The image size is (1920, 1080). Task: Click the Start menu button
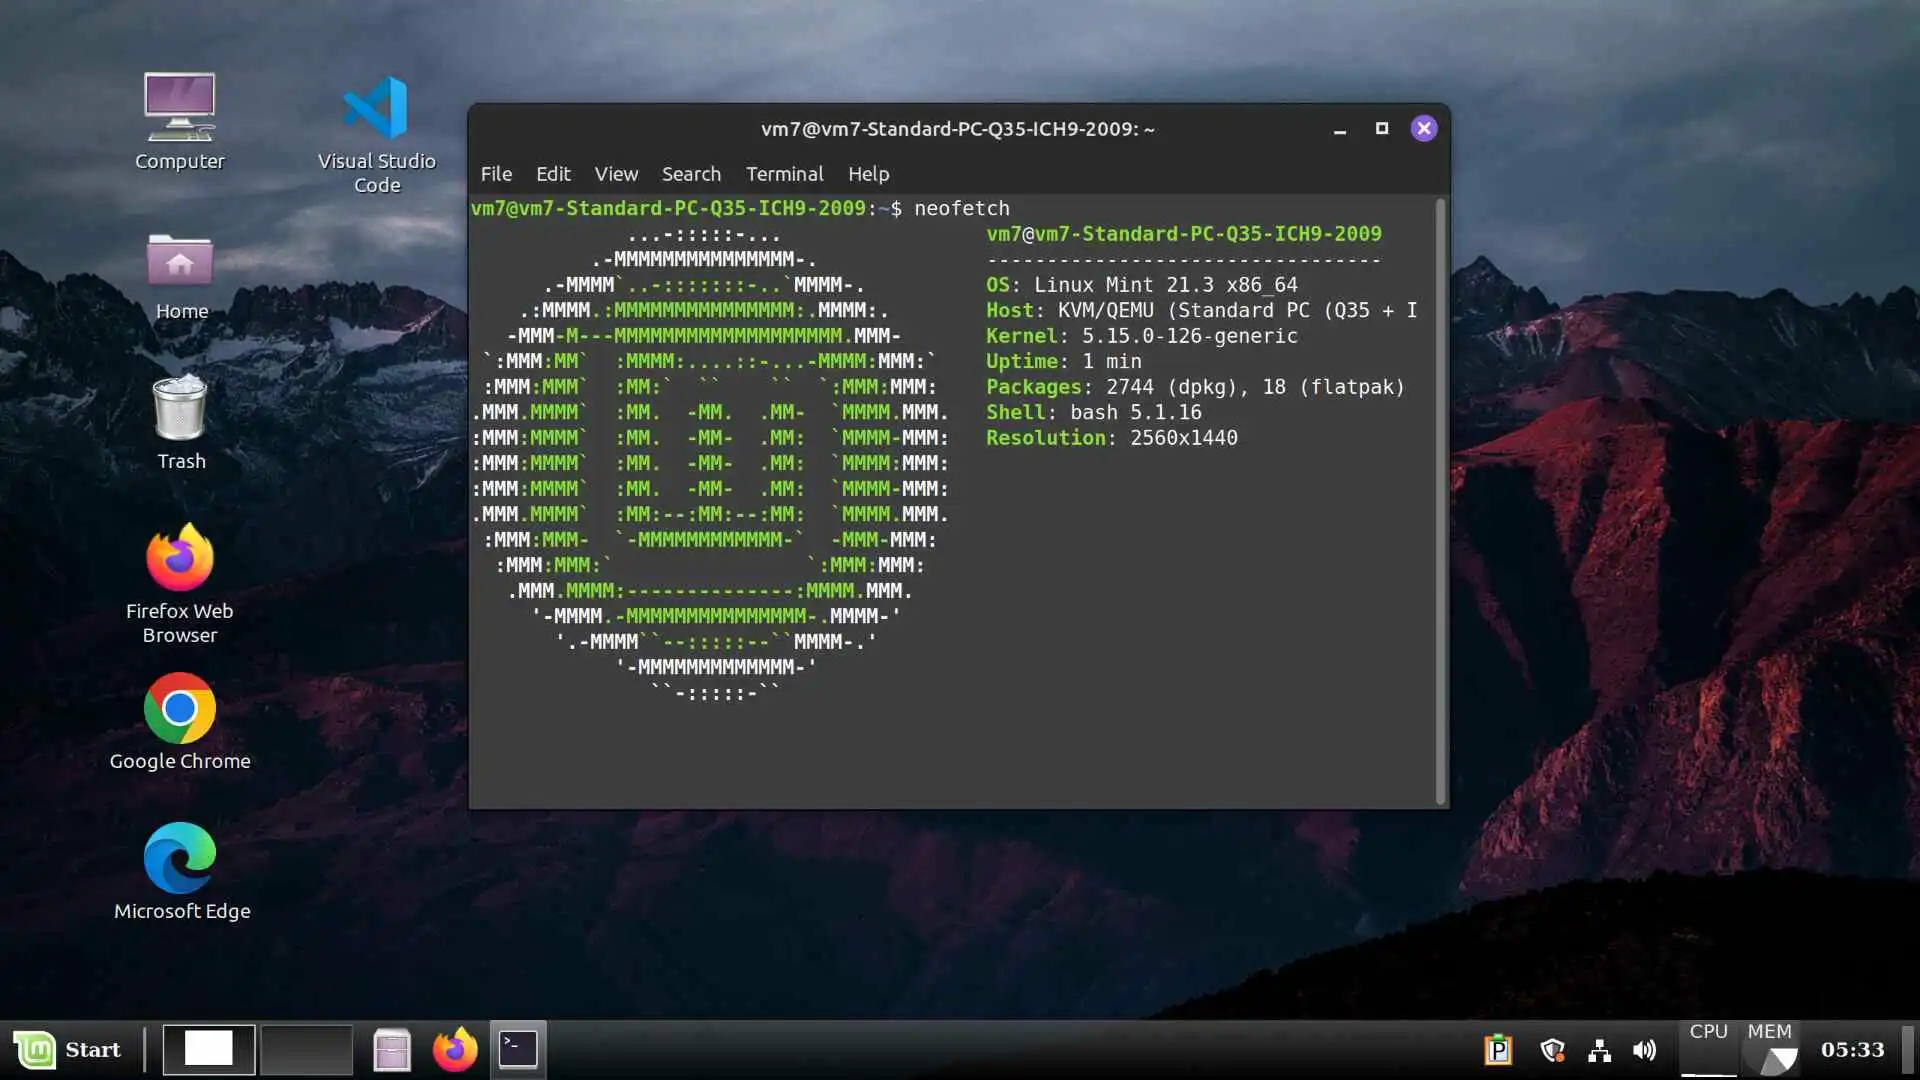[x=68, y=1050]
